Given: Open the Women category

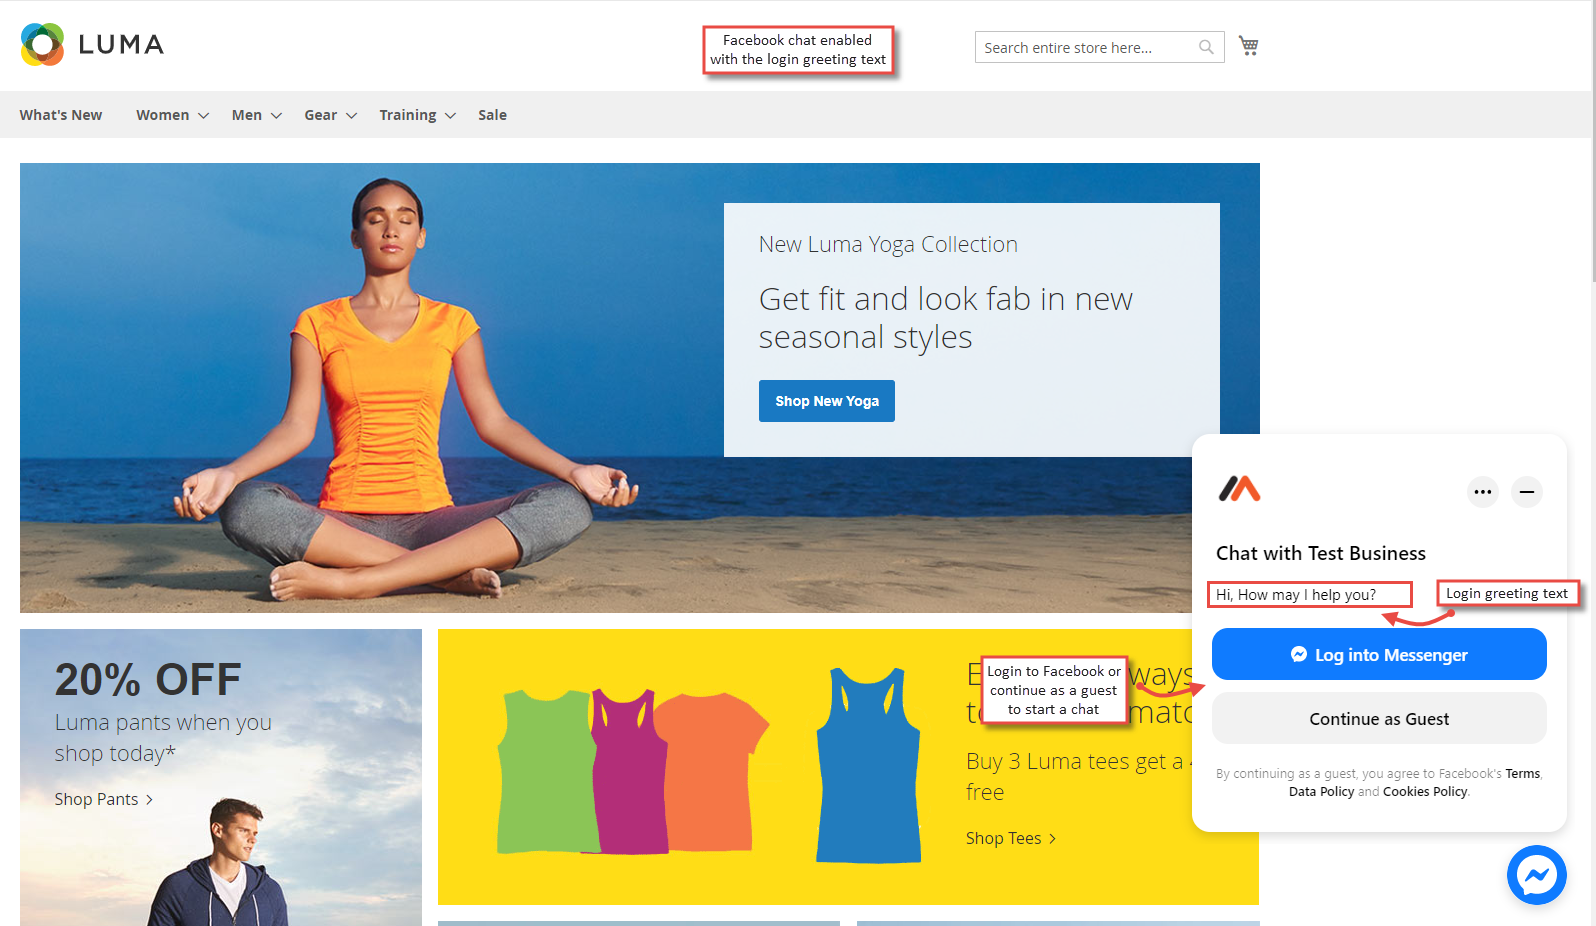Looking at the screenshot, I should tap(163, 115).
